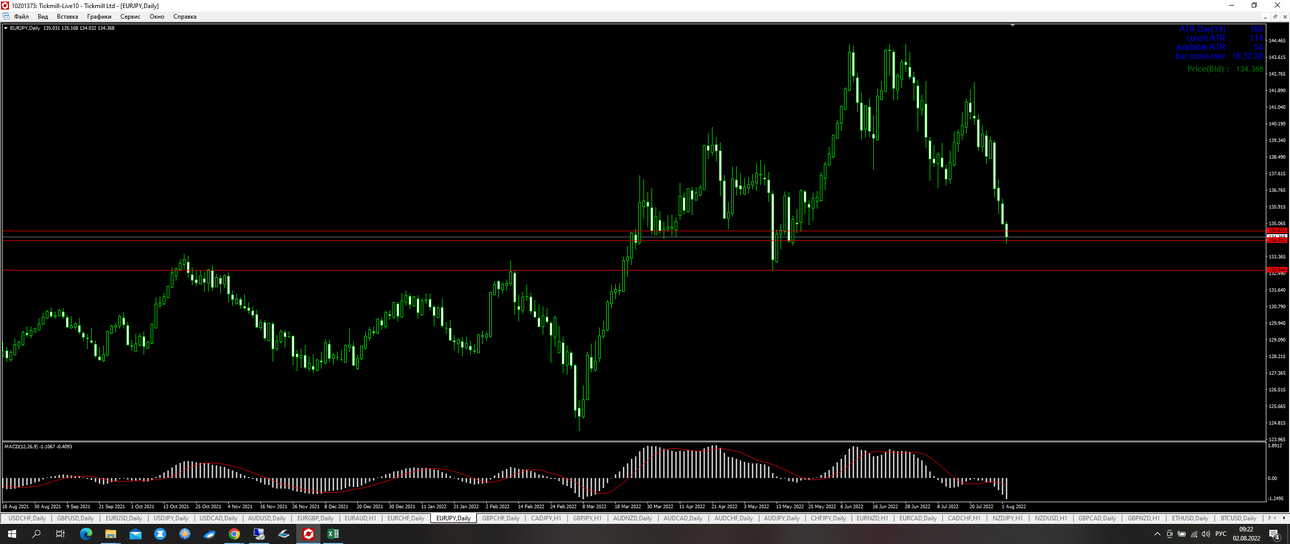Click the chart window icon beside Файл
The height and width of the screenshot is (544, 1290).
tap(5, 17)
